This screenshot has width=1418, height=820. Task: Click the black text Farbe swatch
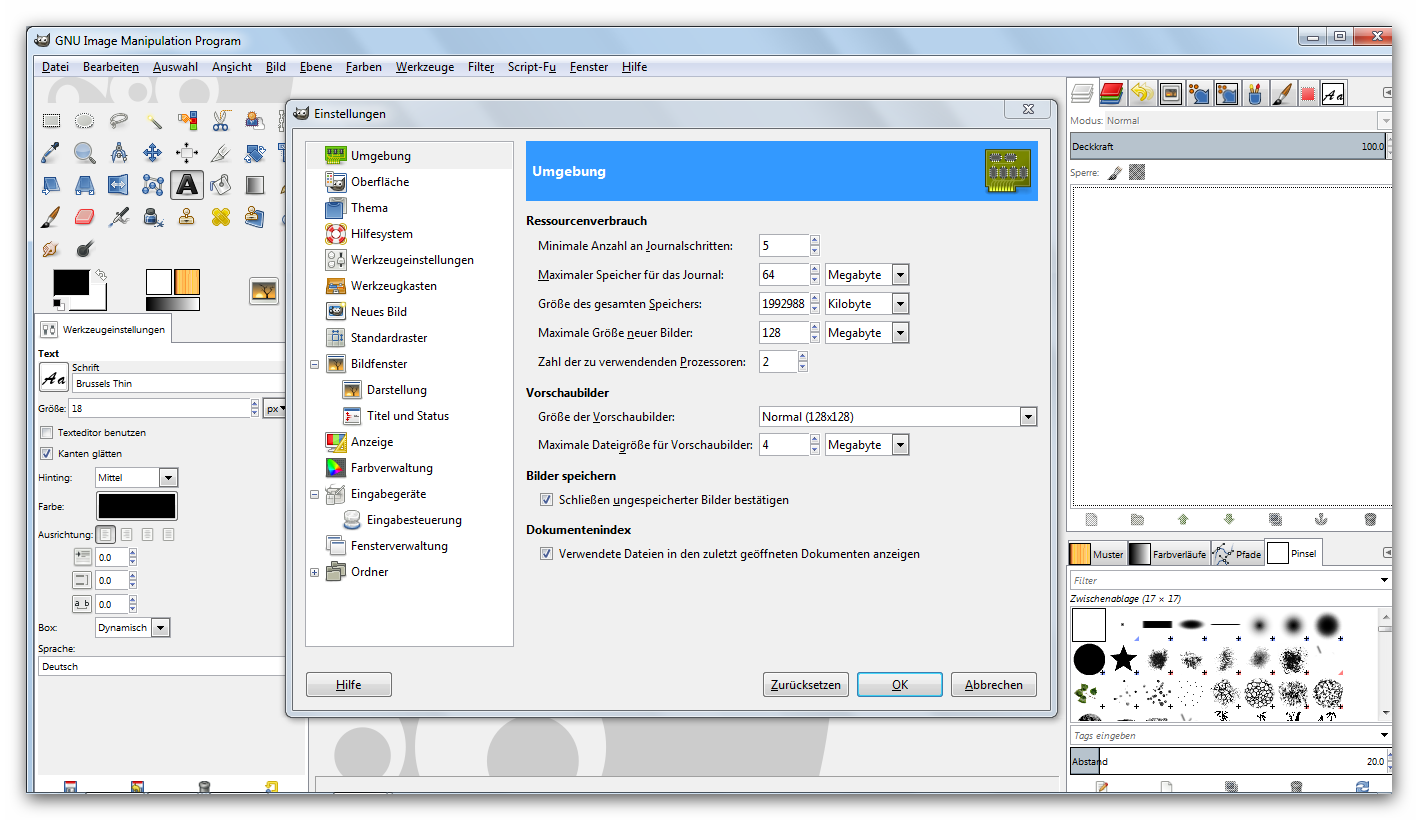[x=136, y=506]
